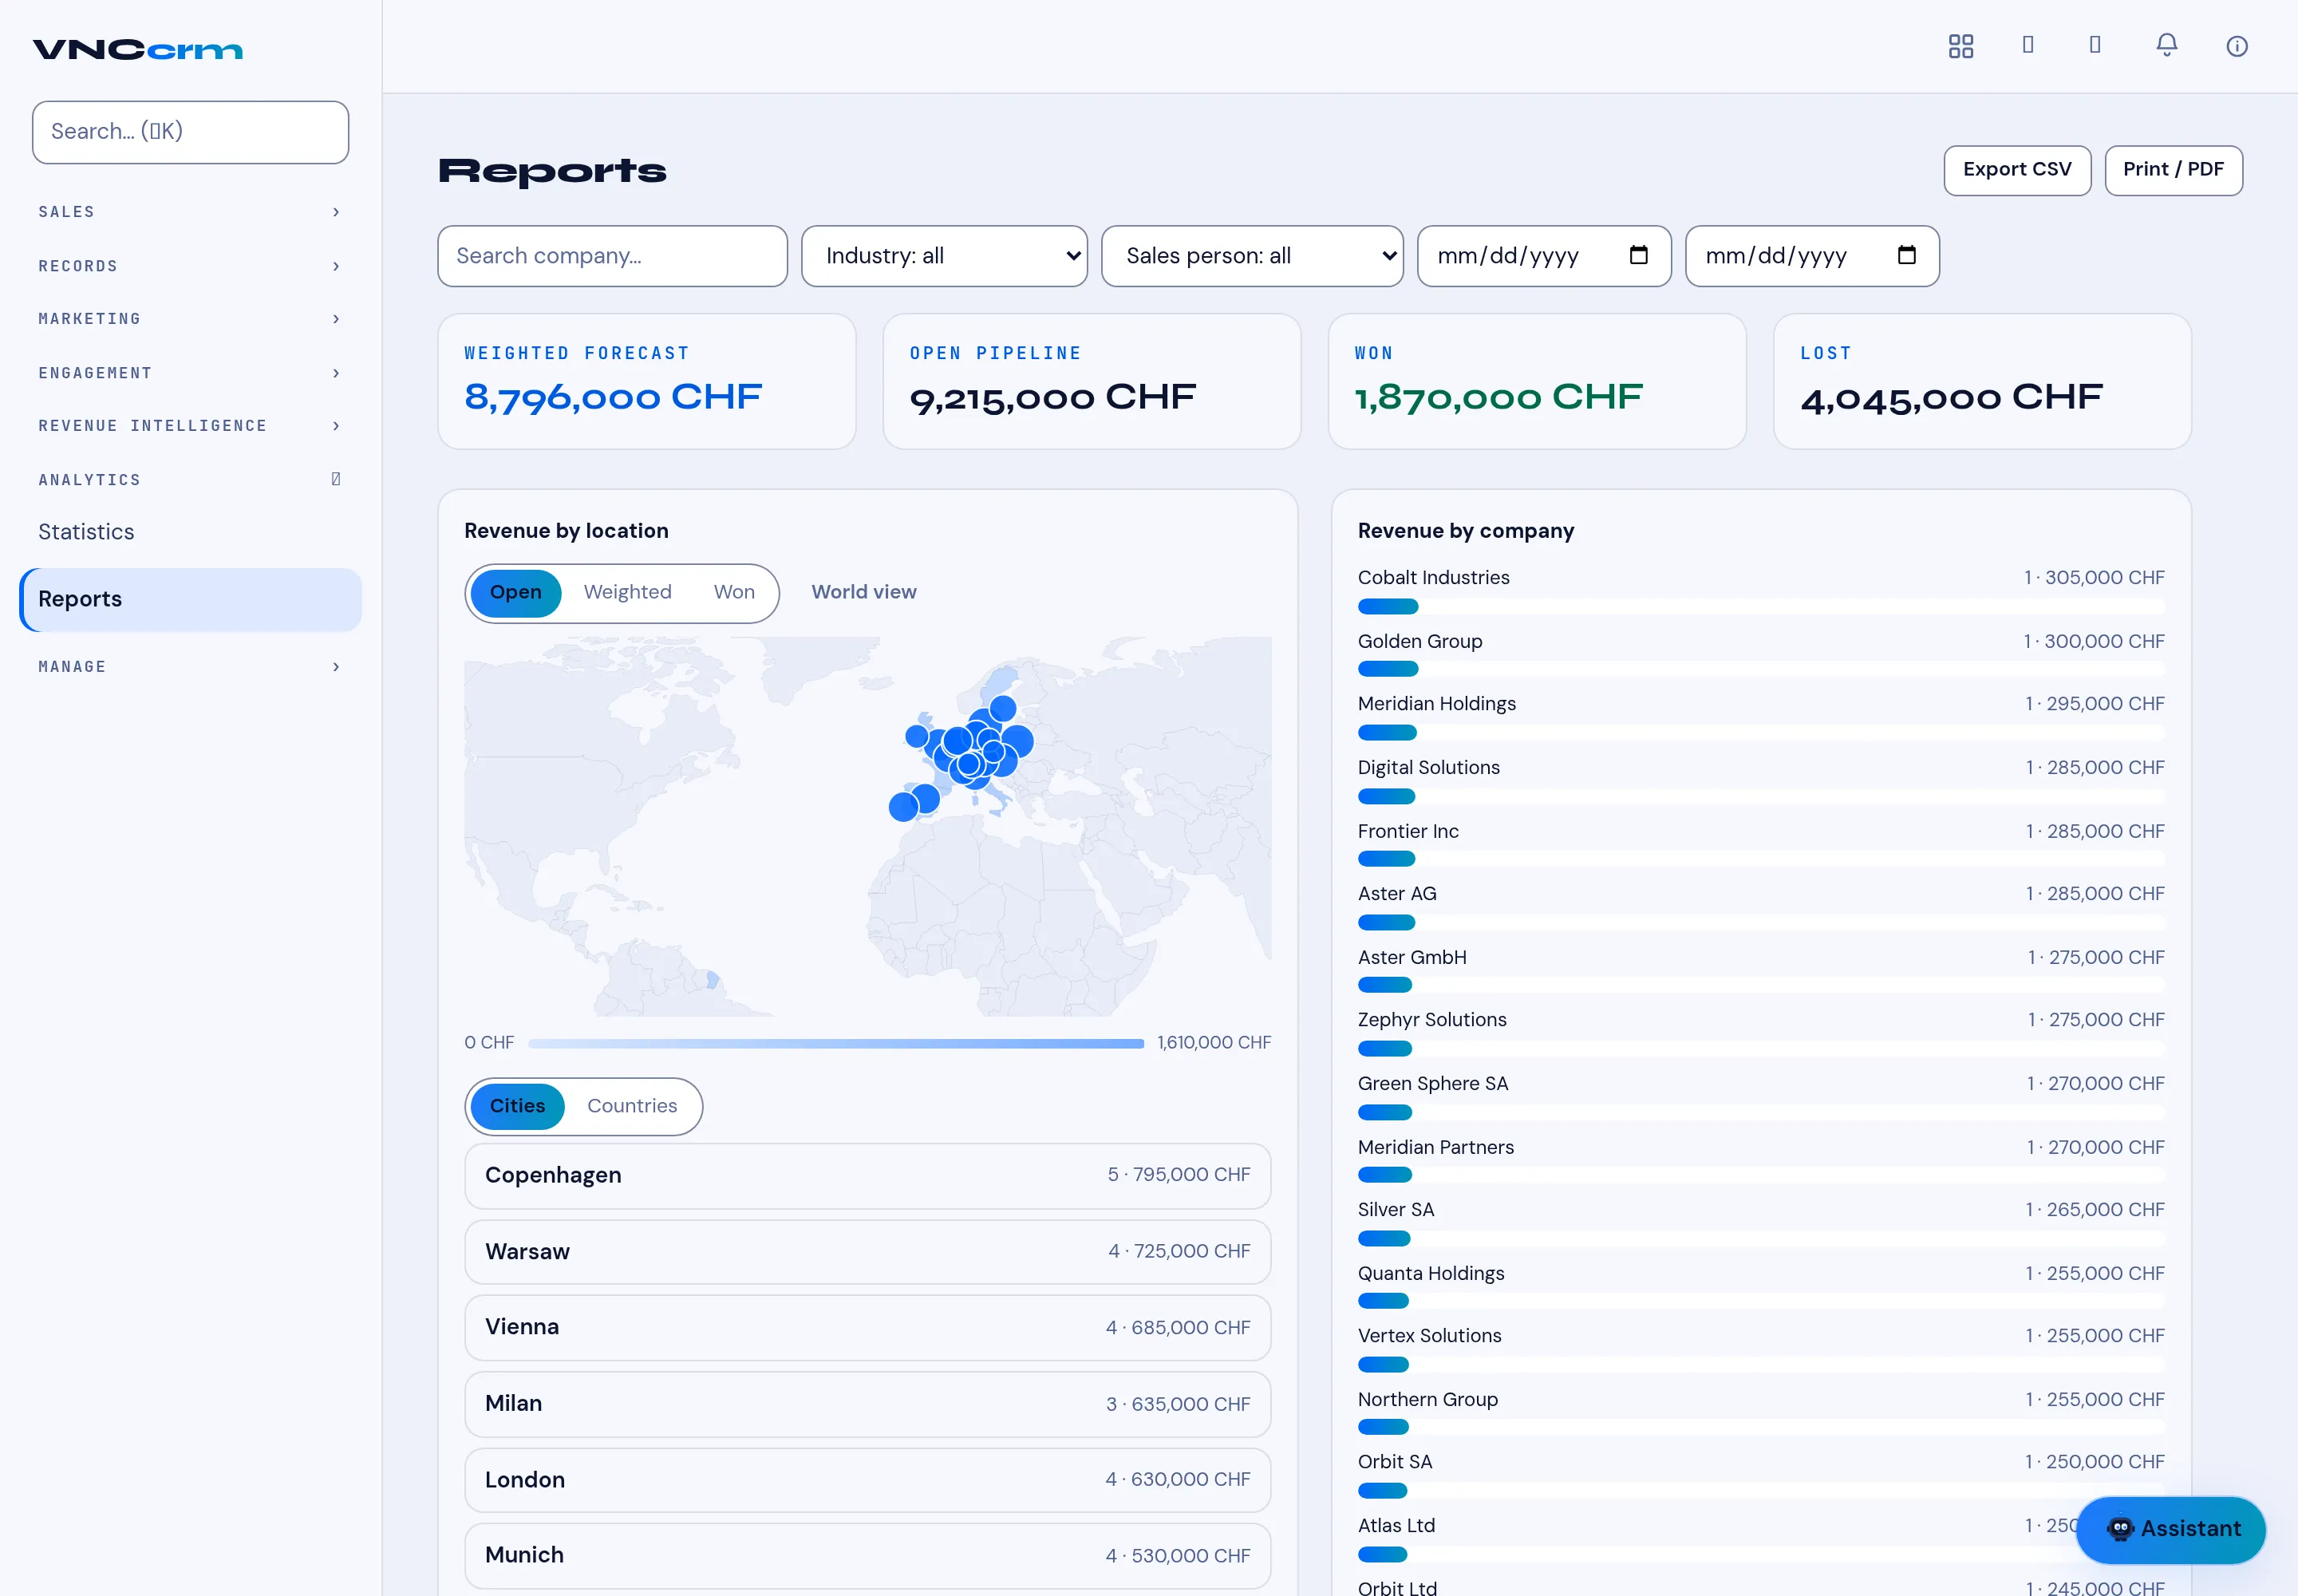Click the VNCcrm logo

138,50
